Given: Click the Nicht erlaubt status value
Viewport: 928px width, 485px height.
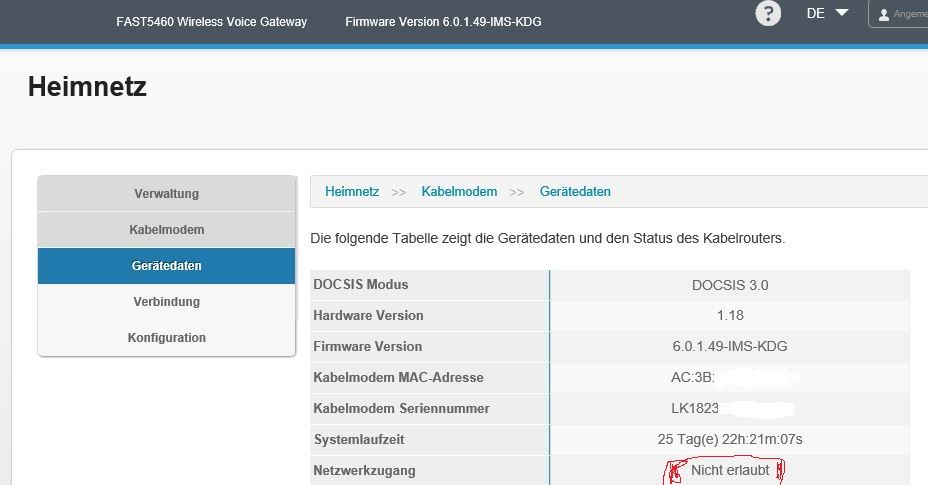Looking at the screenshot, I should tap(730, 470).
